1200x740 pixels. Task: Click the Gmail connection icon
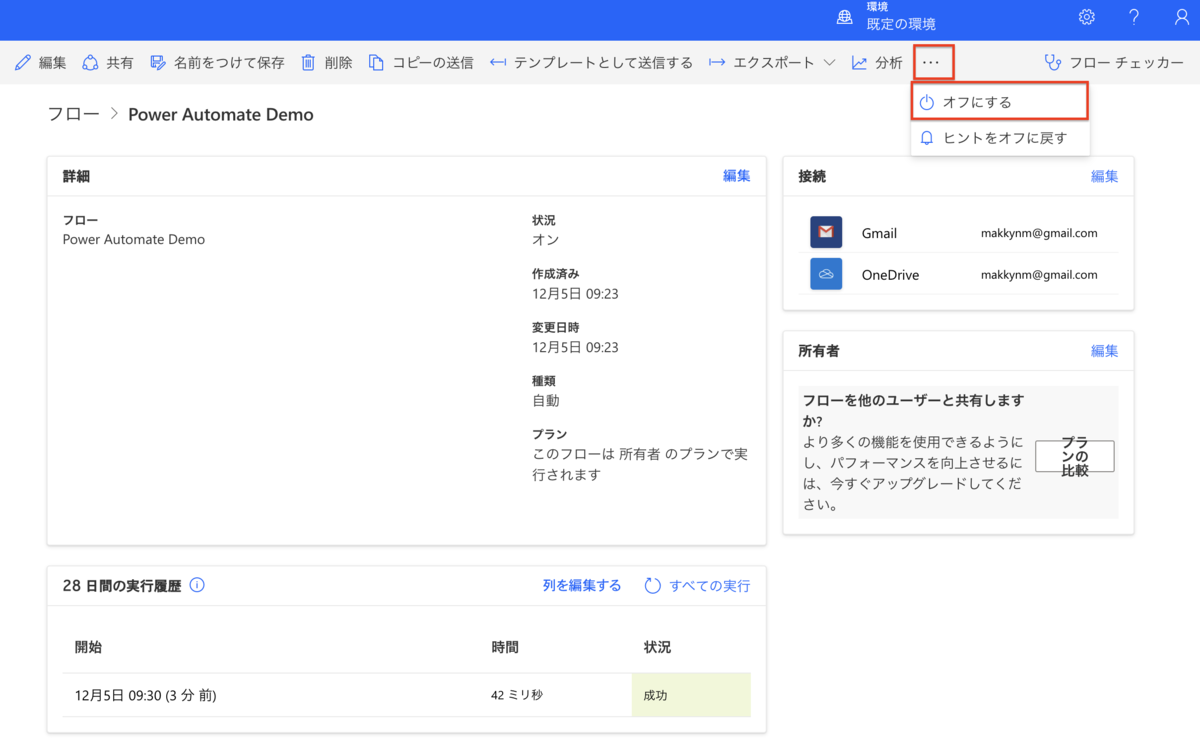tap(826, 232)
